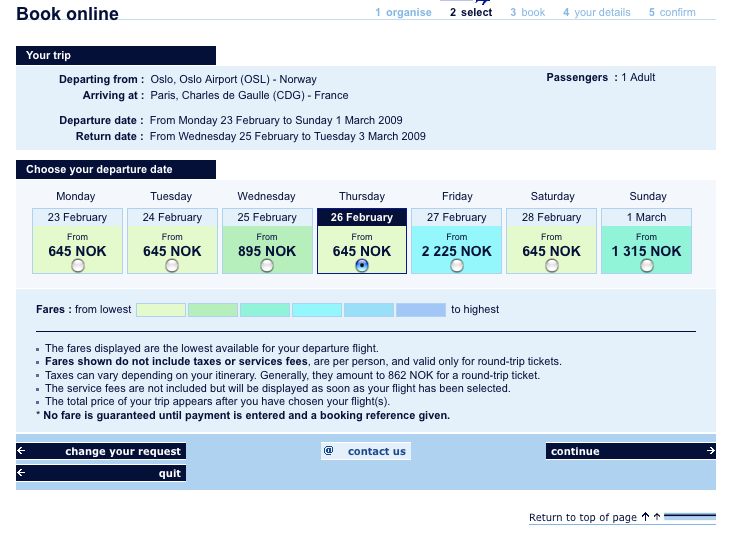Click the 1 315 NOK fare price
The image size is (729, 537).
[x=646, y=251]
